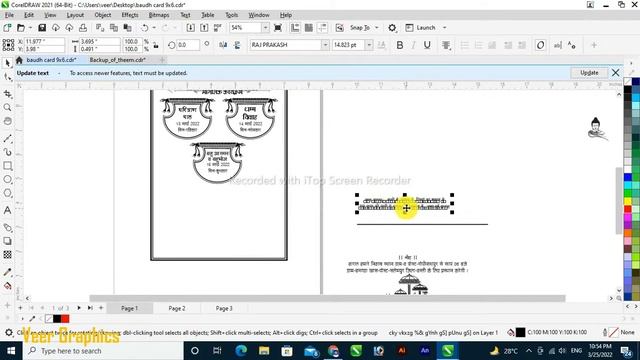
Task: Click the rotation angle input field
Action: [x=188, y=45]
